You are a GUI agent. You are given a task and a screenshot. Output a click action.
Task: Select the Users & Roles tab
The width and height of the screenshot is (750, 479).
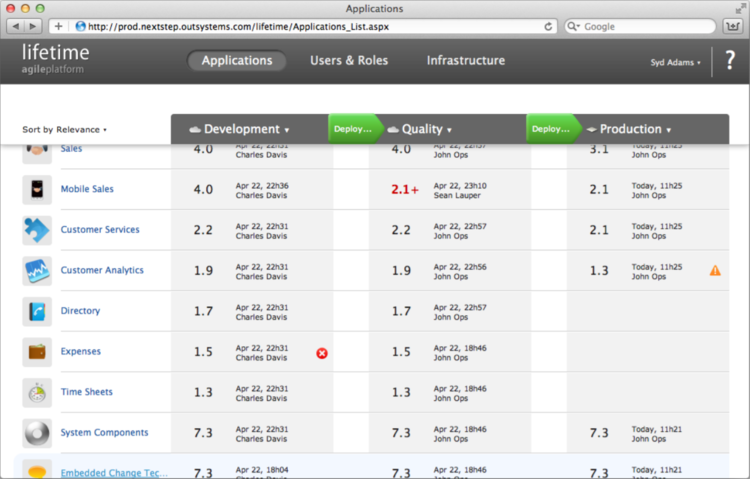pyautogui.click(x=349, y=61)
